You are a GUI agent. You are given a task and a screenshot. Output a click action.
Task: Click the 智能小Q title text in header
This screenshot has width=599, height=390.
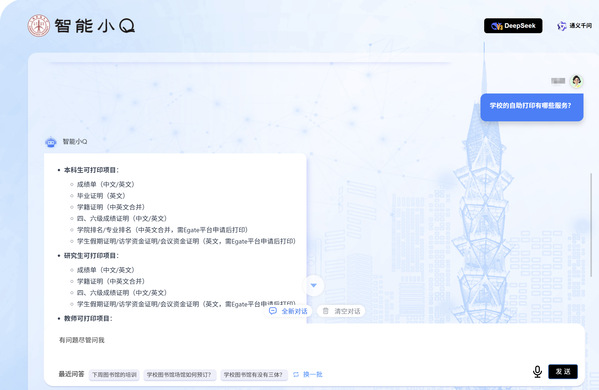(95, 26)
